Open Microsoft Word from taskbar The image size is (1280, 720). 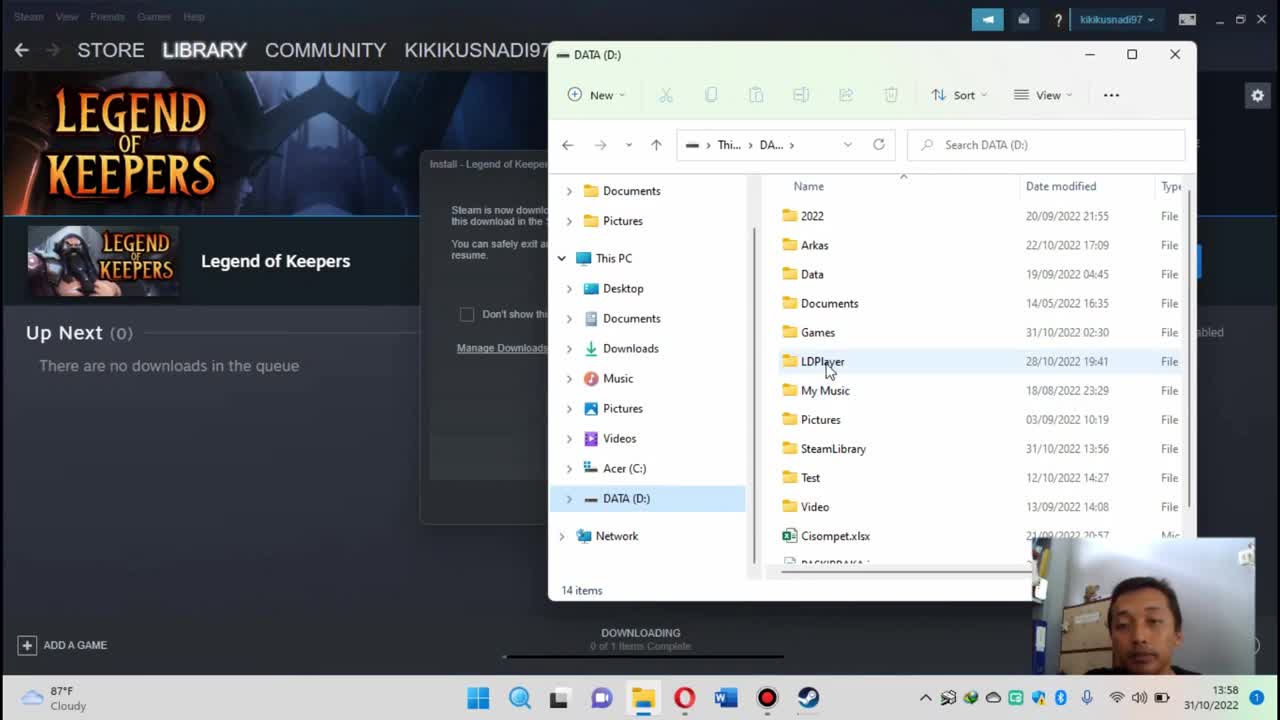point(726,698)
